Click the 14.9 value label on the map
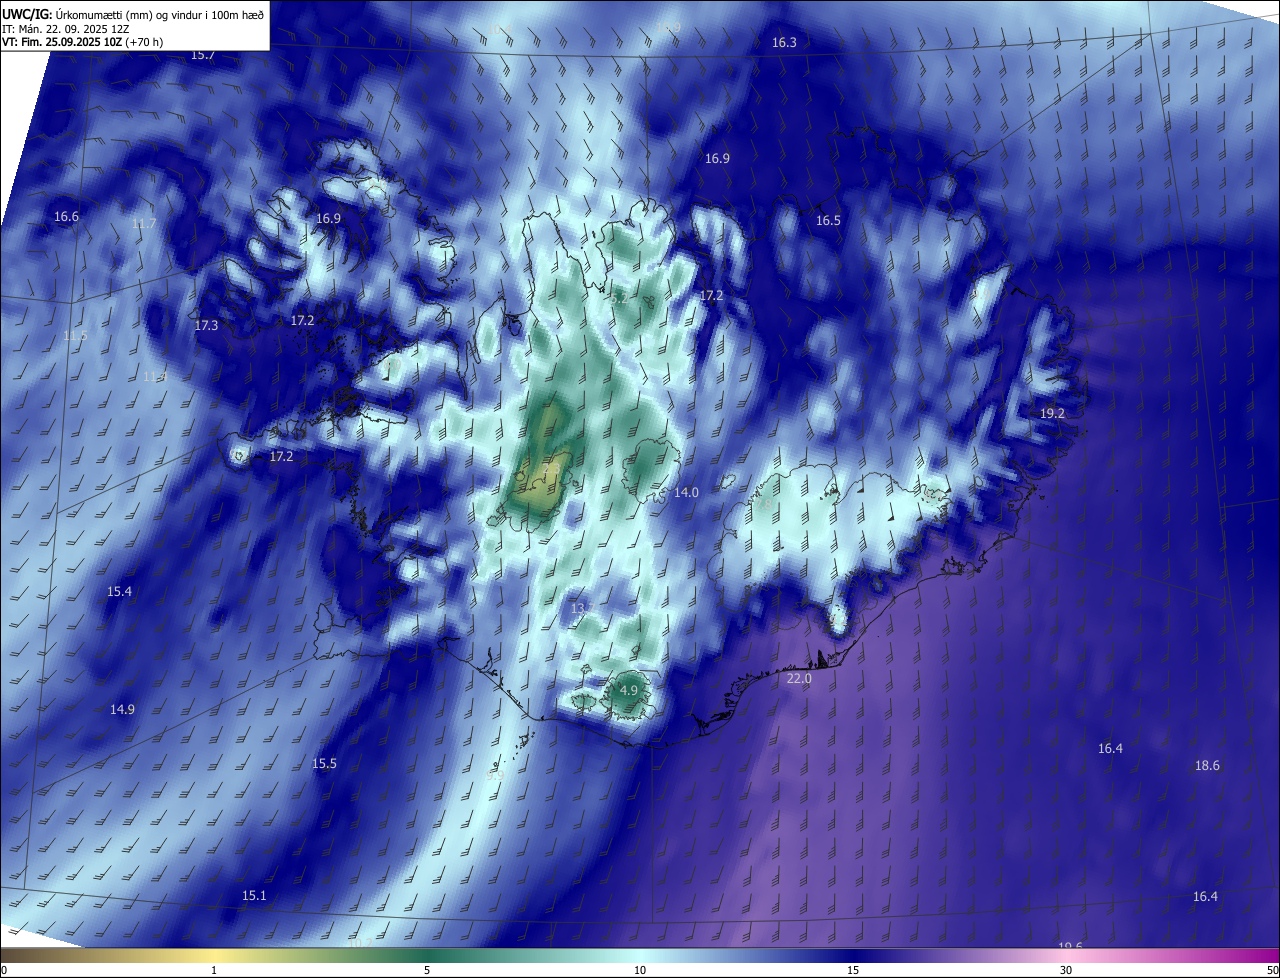1280x978 pixels. (122, 710)
